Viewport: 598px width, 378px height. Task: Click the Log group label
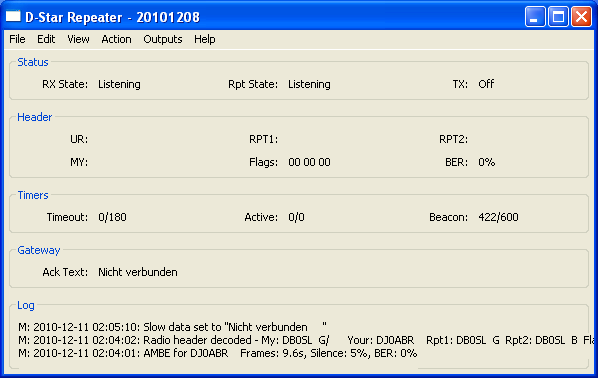click(26, 305)
